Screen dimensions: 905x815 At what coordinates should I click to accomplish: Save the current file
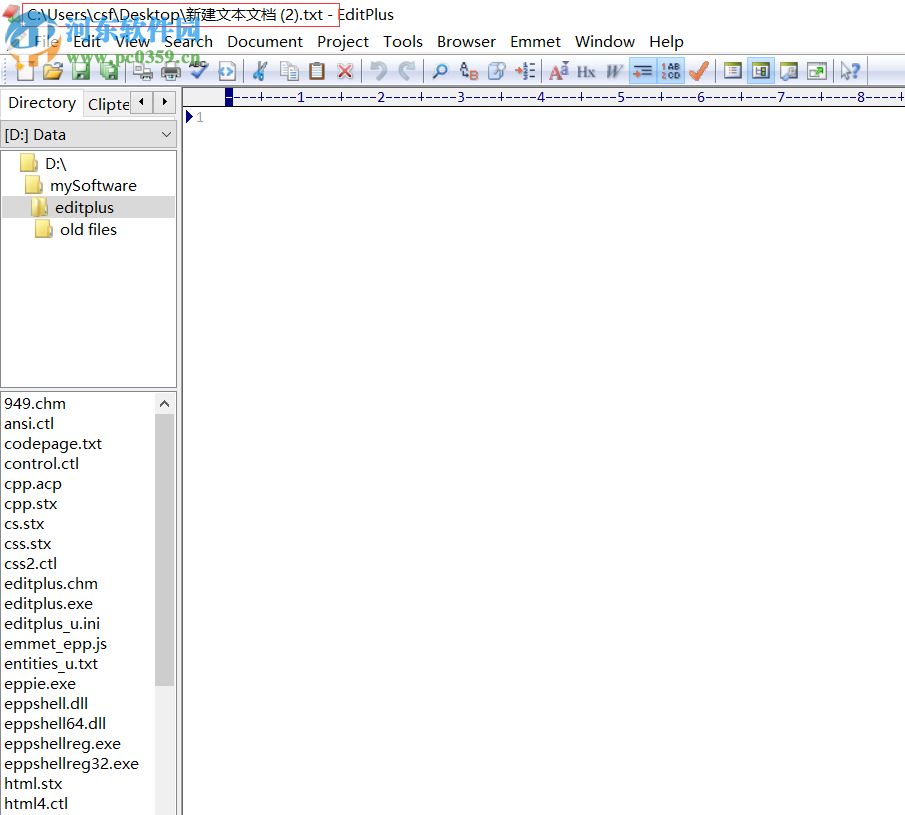80,71
